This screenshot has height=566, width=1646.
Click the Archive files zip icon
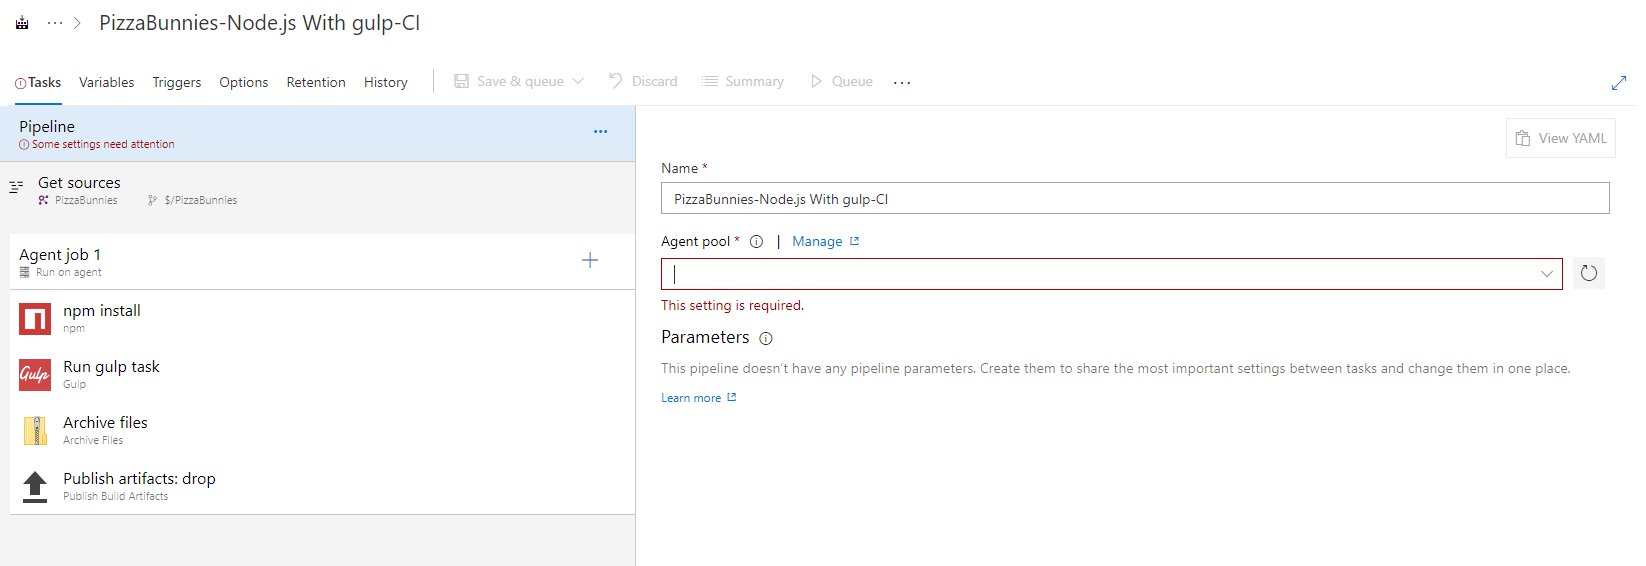pyautogui.click(x=35, y=431)
